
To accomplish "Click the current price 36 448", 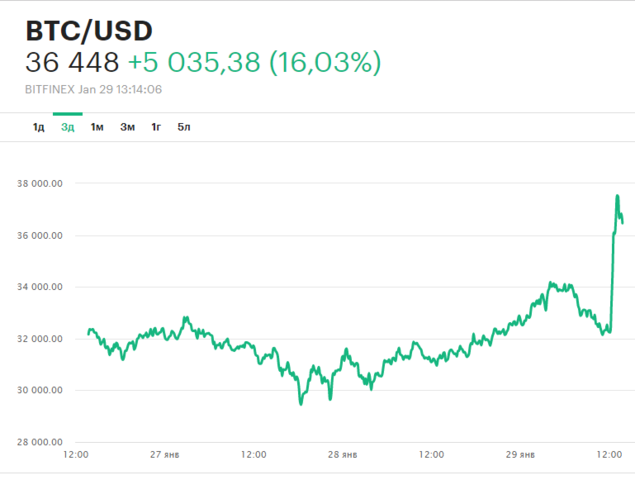I will click(71, 63).
